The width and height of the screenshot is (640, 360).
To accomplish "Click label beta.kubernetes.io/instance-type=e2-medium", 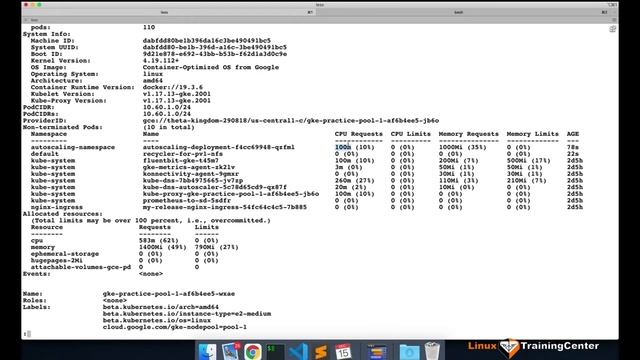I will [187, 313].
